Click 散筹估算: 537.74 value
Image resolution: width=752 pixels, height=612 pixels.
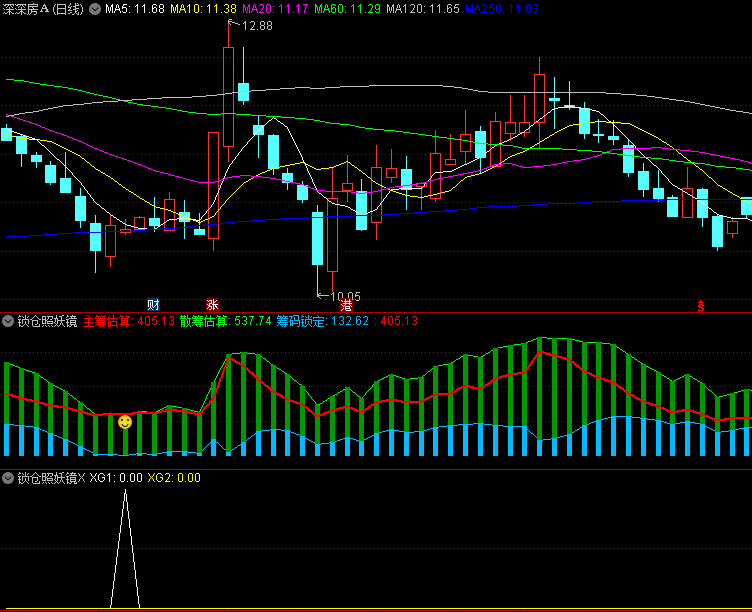point(225,321)
